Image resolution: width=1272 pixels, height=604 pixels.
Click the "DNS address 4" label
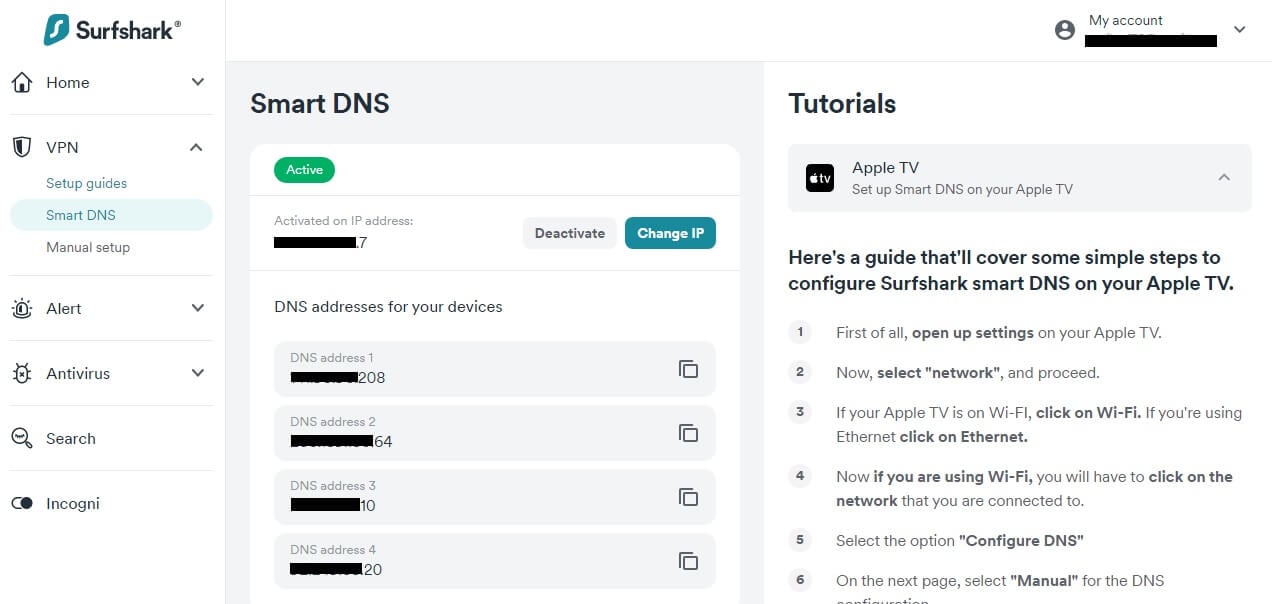point(333,549)
